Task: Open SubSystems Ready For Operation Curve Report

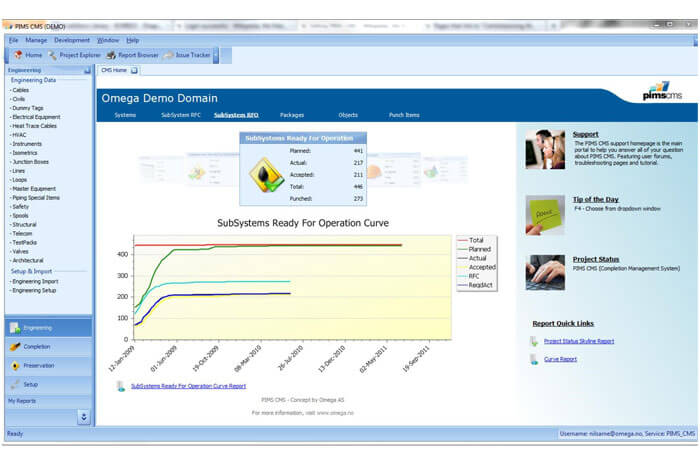Action: [188, 386]
